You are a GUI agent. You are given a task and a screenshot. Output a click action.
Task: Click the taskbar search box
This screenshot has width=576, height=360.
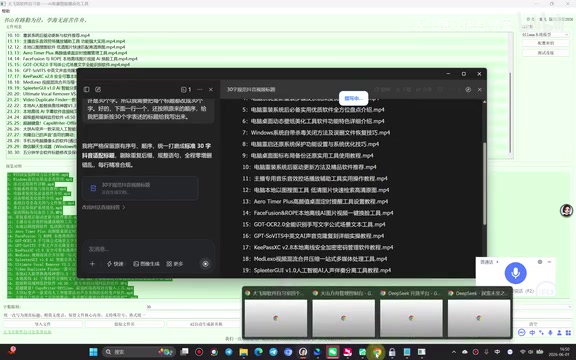[x=140, y=352]
